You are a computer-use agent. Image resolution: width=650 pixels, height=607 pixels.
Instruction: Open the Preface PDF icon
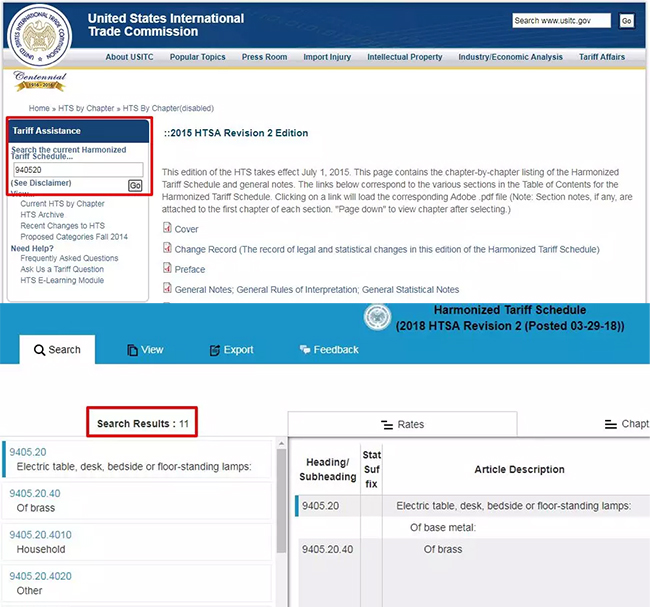click(x=167, y=268)
